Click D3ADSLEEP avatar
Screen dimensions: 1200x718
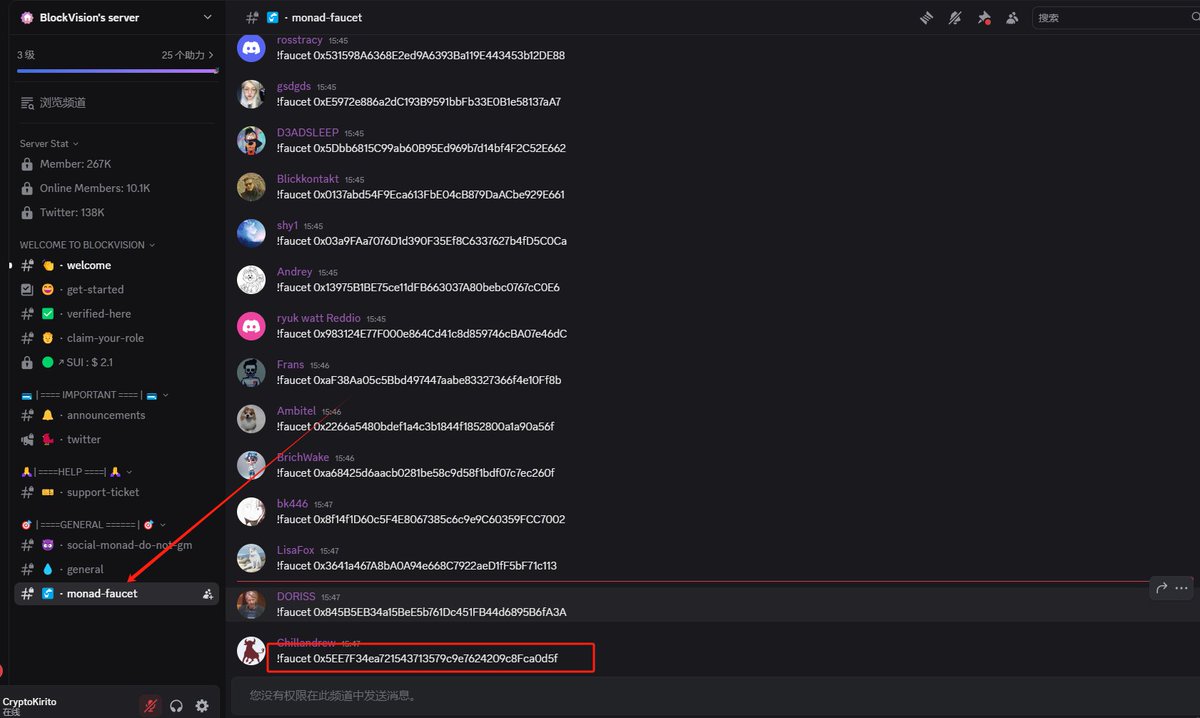coord(251,141)
